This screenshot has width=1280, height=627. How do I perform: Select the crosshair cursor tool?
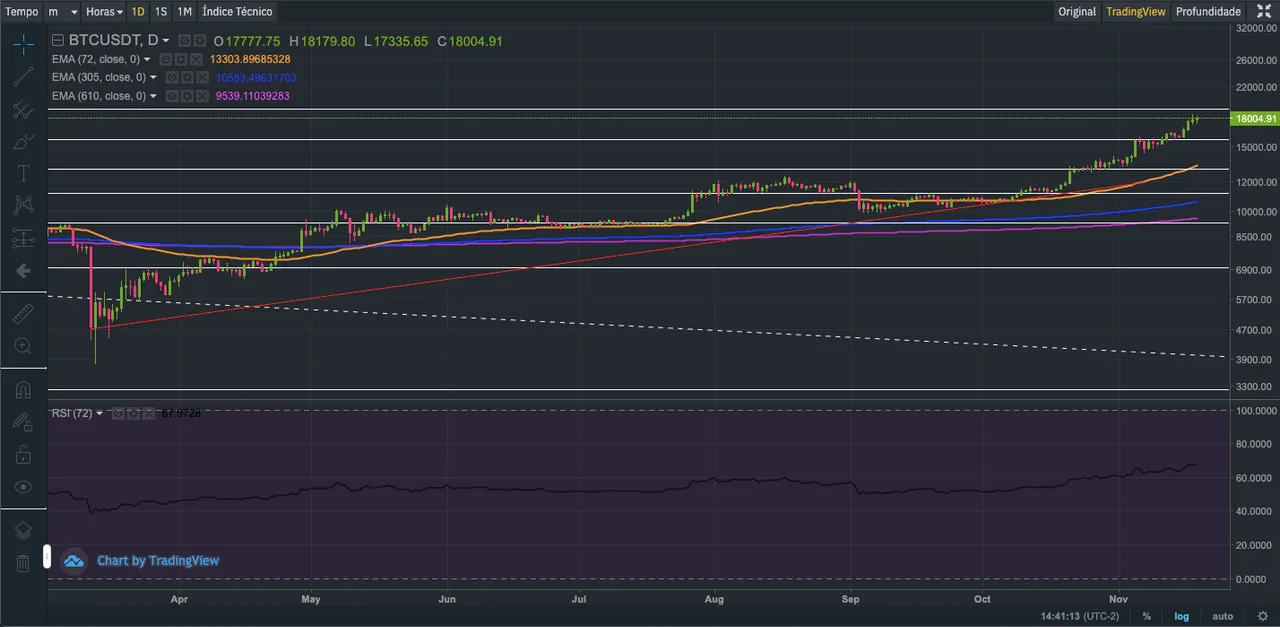(23, 43)
